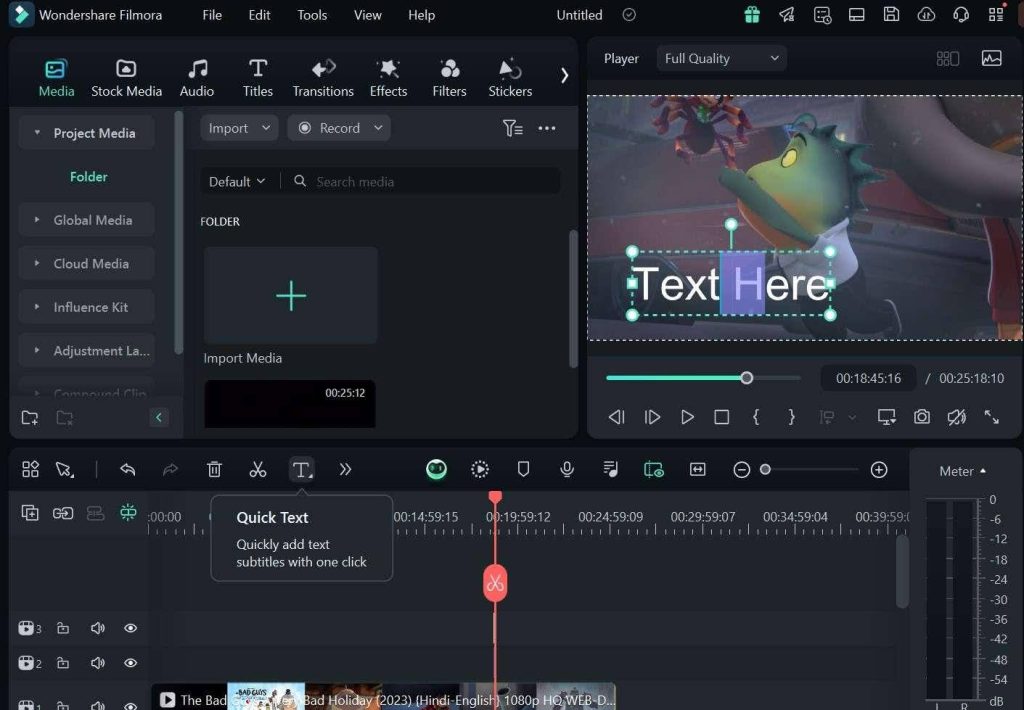Select the Quick Text tool

[302, 469]
